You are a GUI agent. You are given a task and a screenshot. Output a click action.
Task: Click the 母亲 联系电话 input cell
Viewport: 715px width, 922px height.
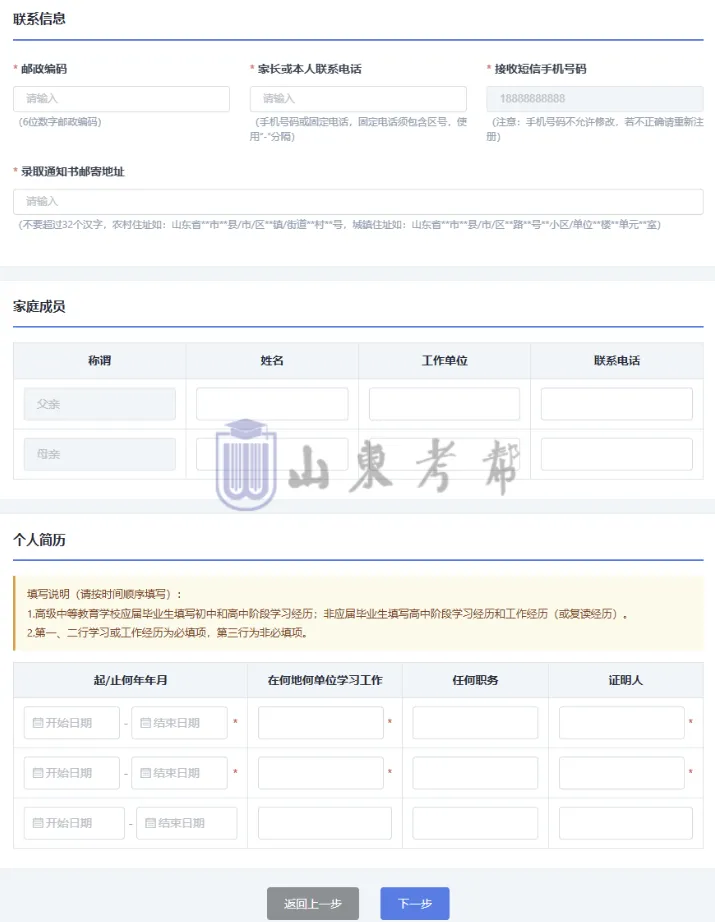(x=617, y=454)
